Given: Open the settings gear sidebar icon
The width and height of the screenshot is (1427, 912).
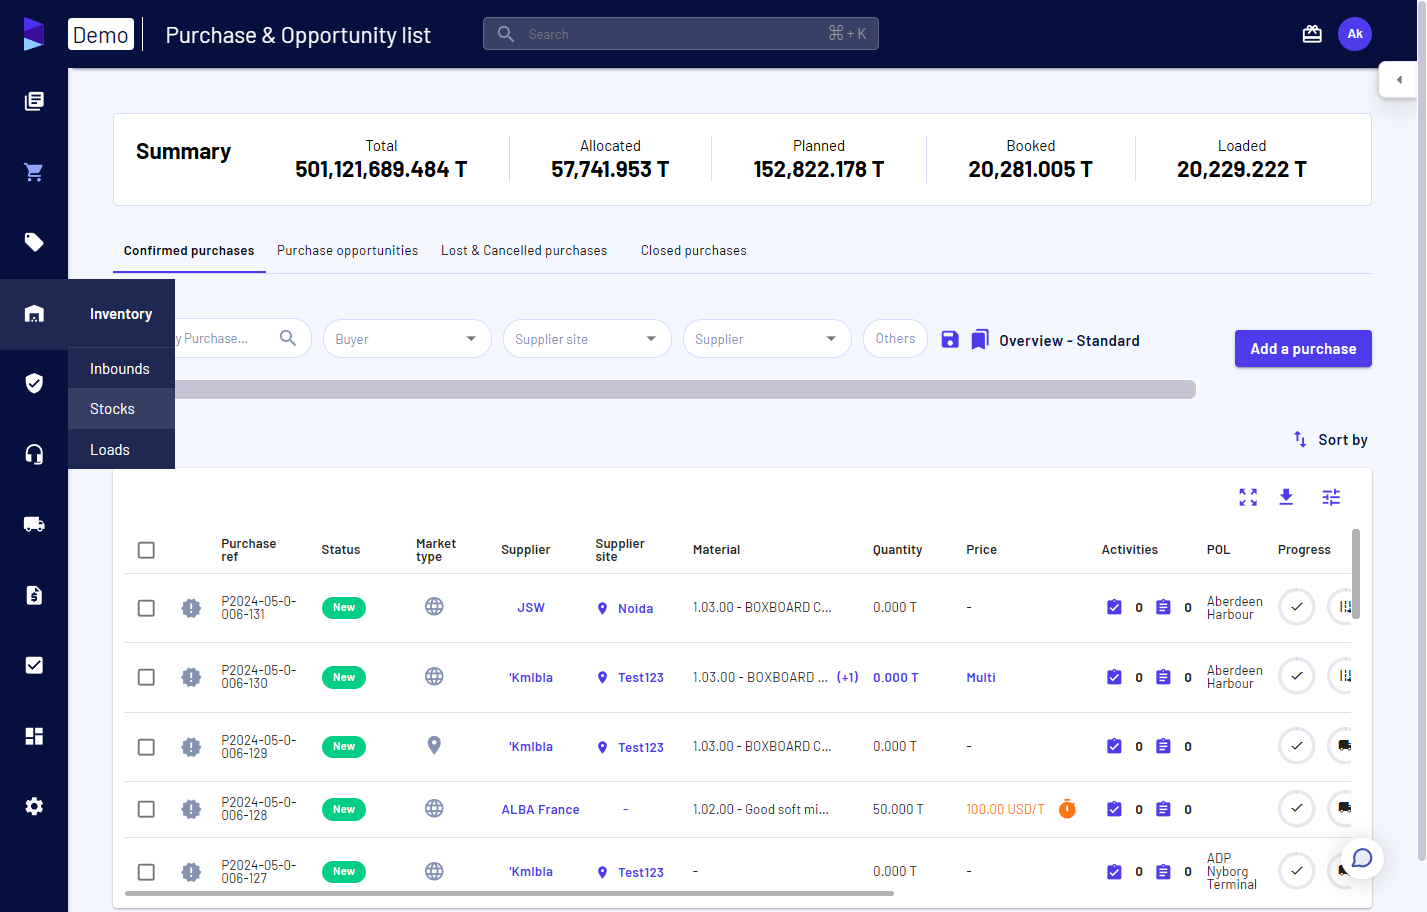Looking at the screenshot, I should tap(34, 806).
